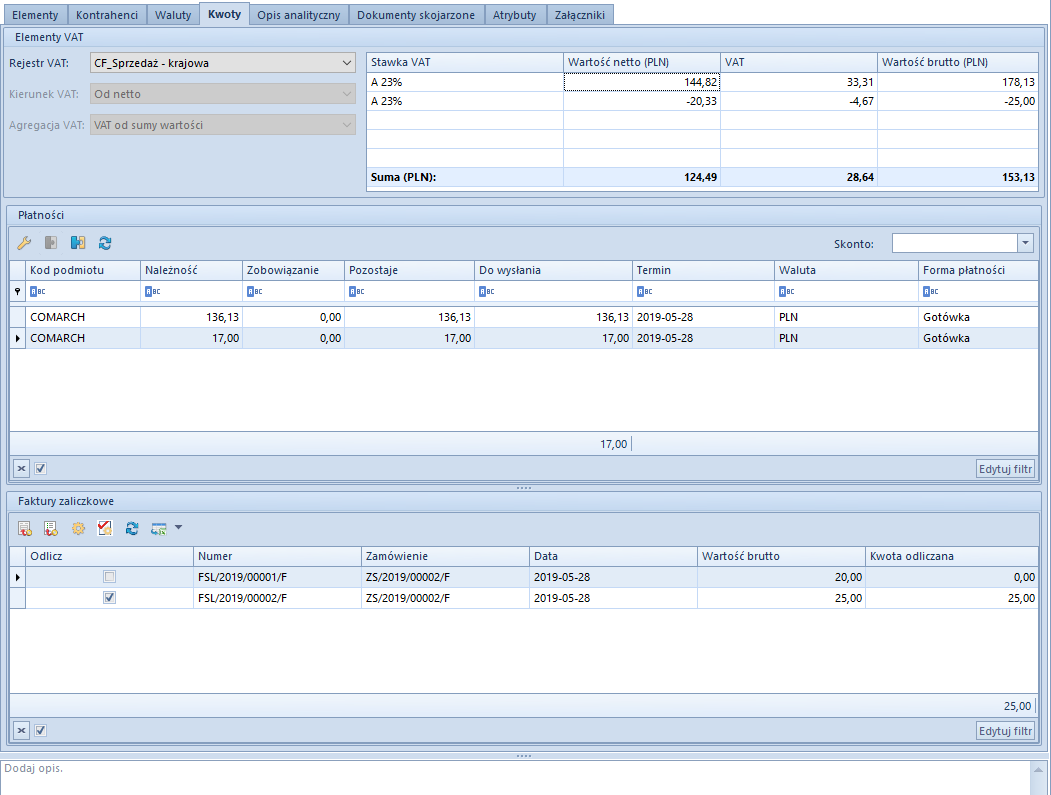The height and width of the screenshot is (795, 1051).
Task: Switch to the Kontrahenci tab
Action: tap(107, 15)
